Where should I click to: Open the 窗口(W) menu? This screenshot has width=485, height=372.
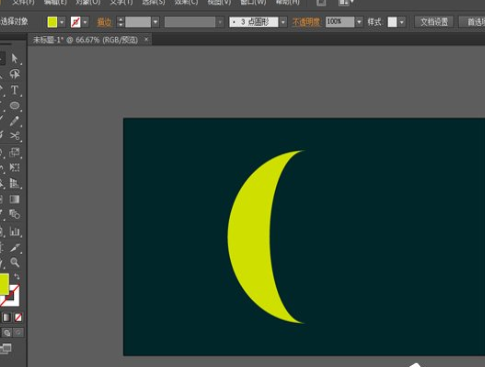(x=253, y=2)
